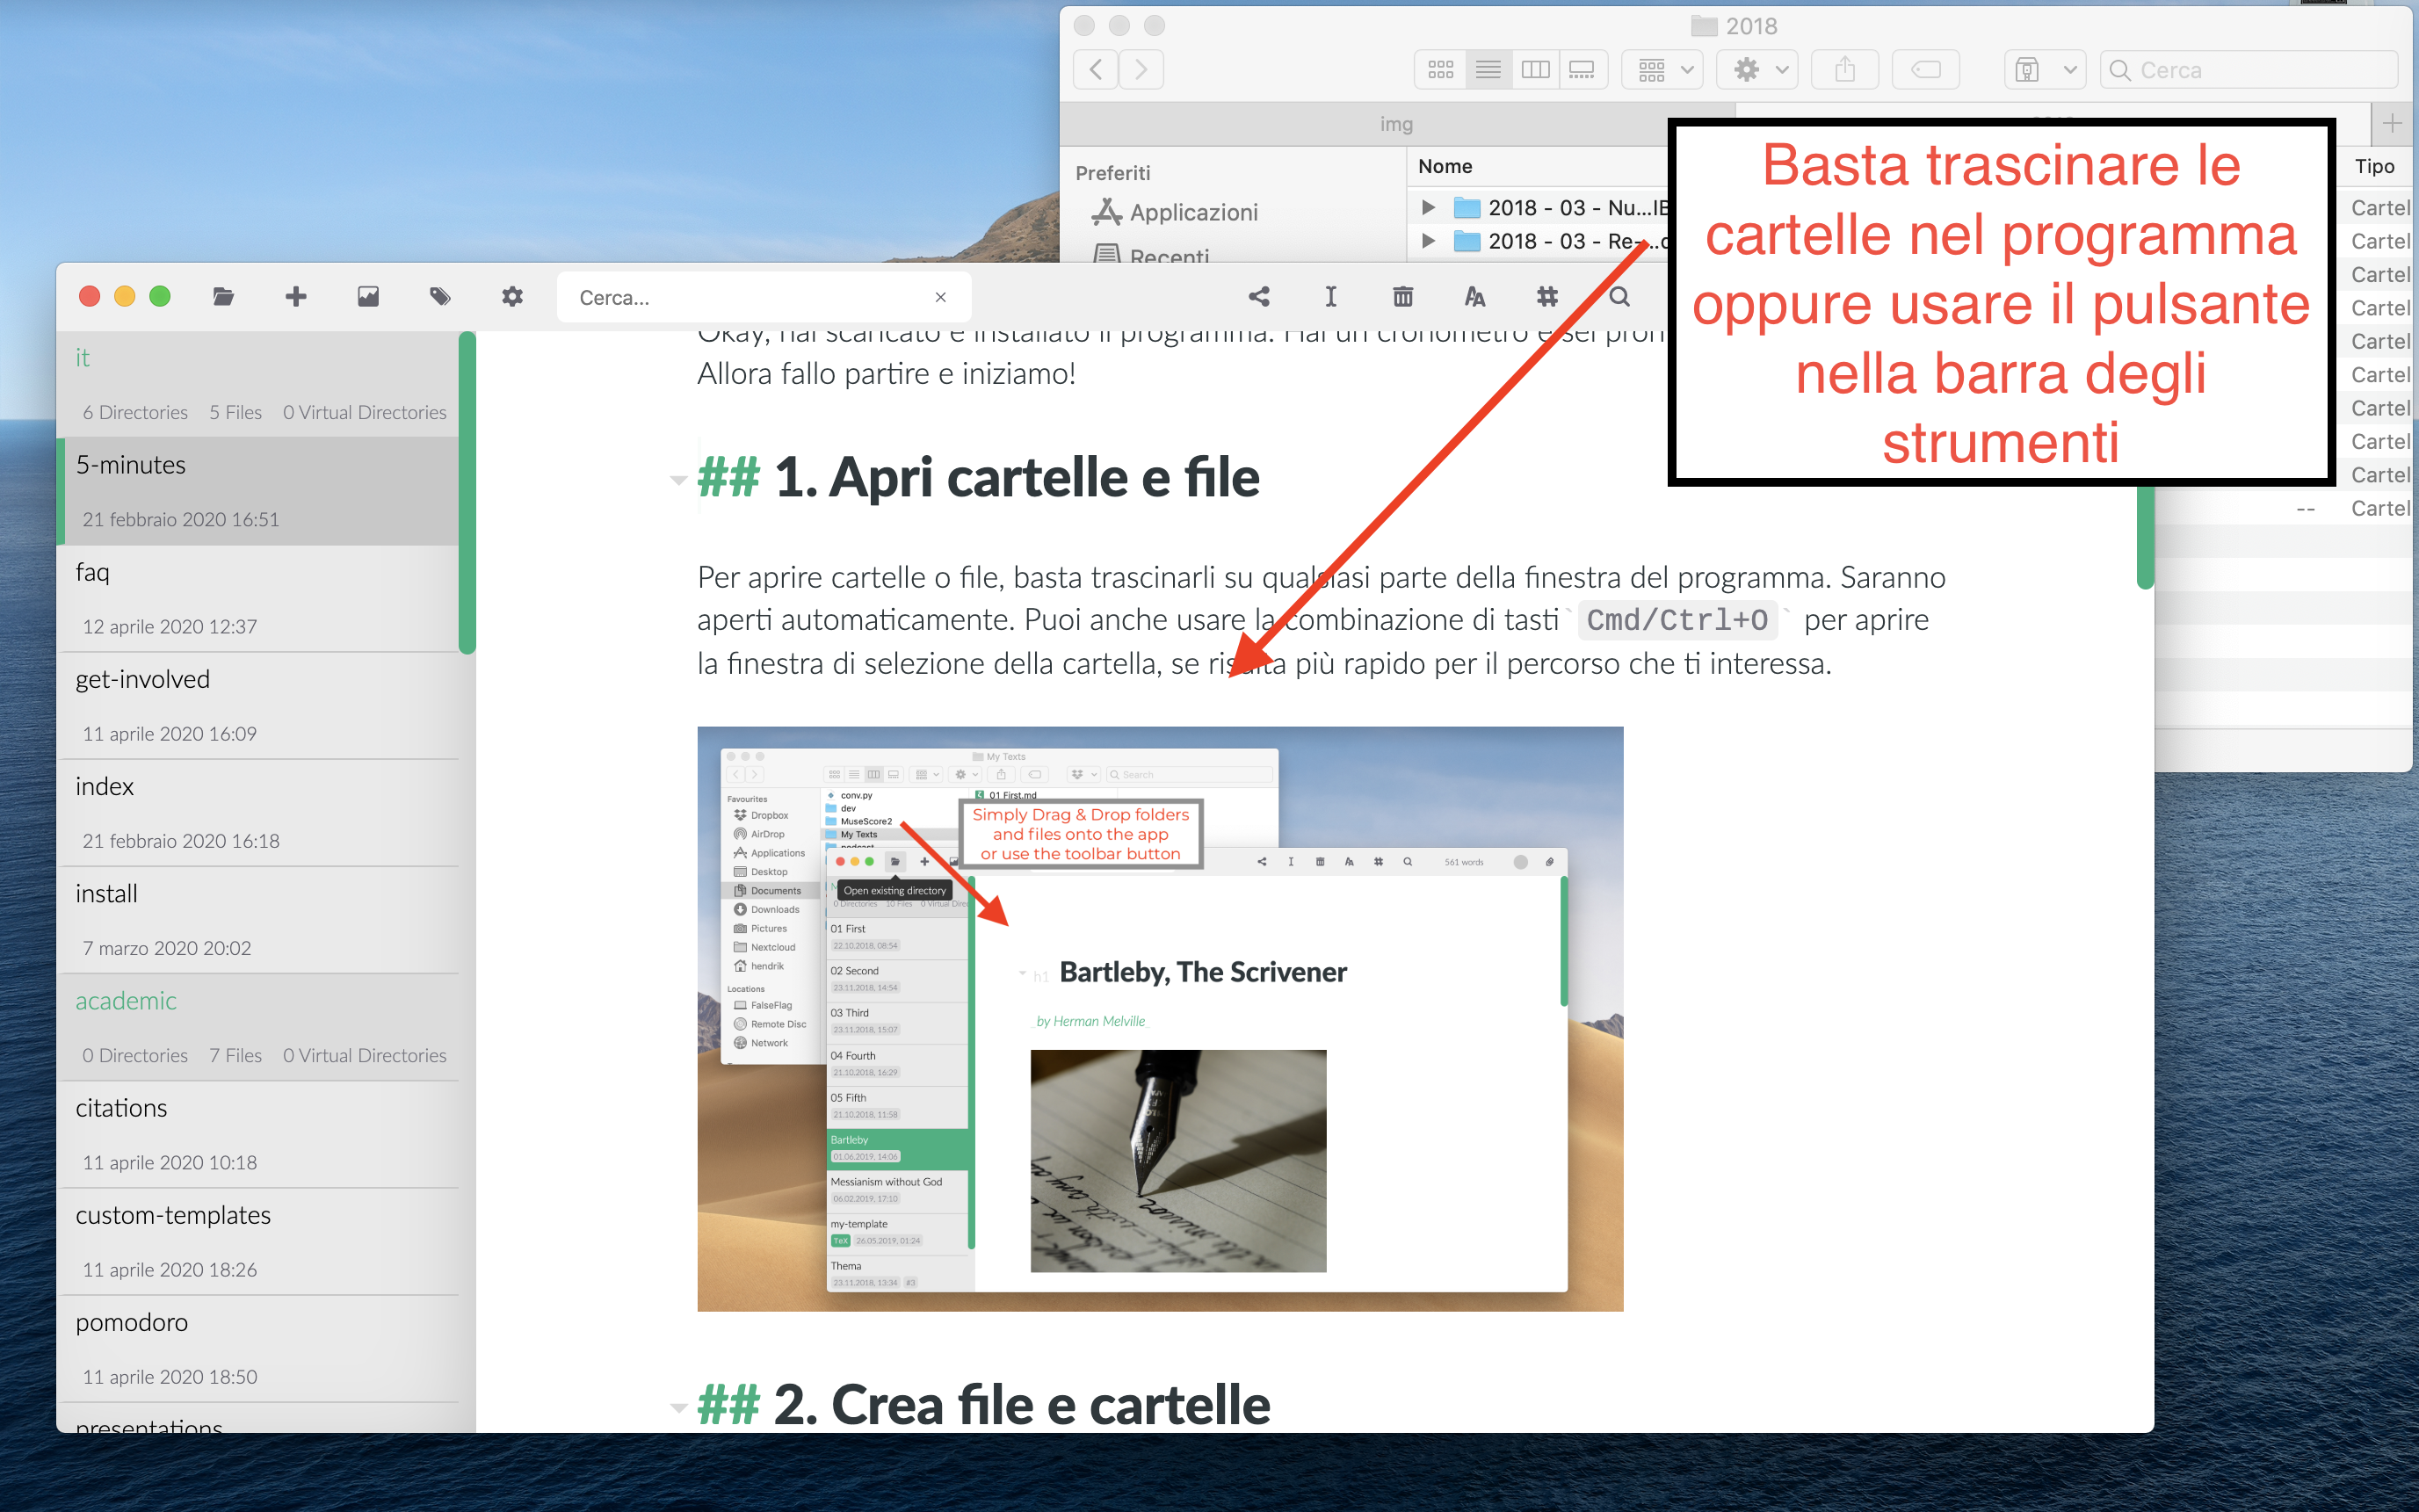The image size is (2419, 1512).
Task: Open preferences via the gear icon
Action: (512, 297)
